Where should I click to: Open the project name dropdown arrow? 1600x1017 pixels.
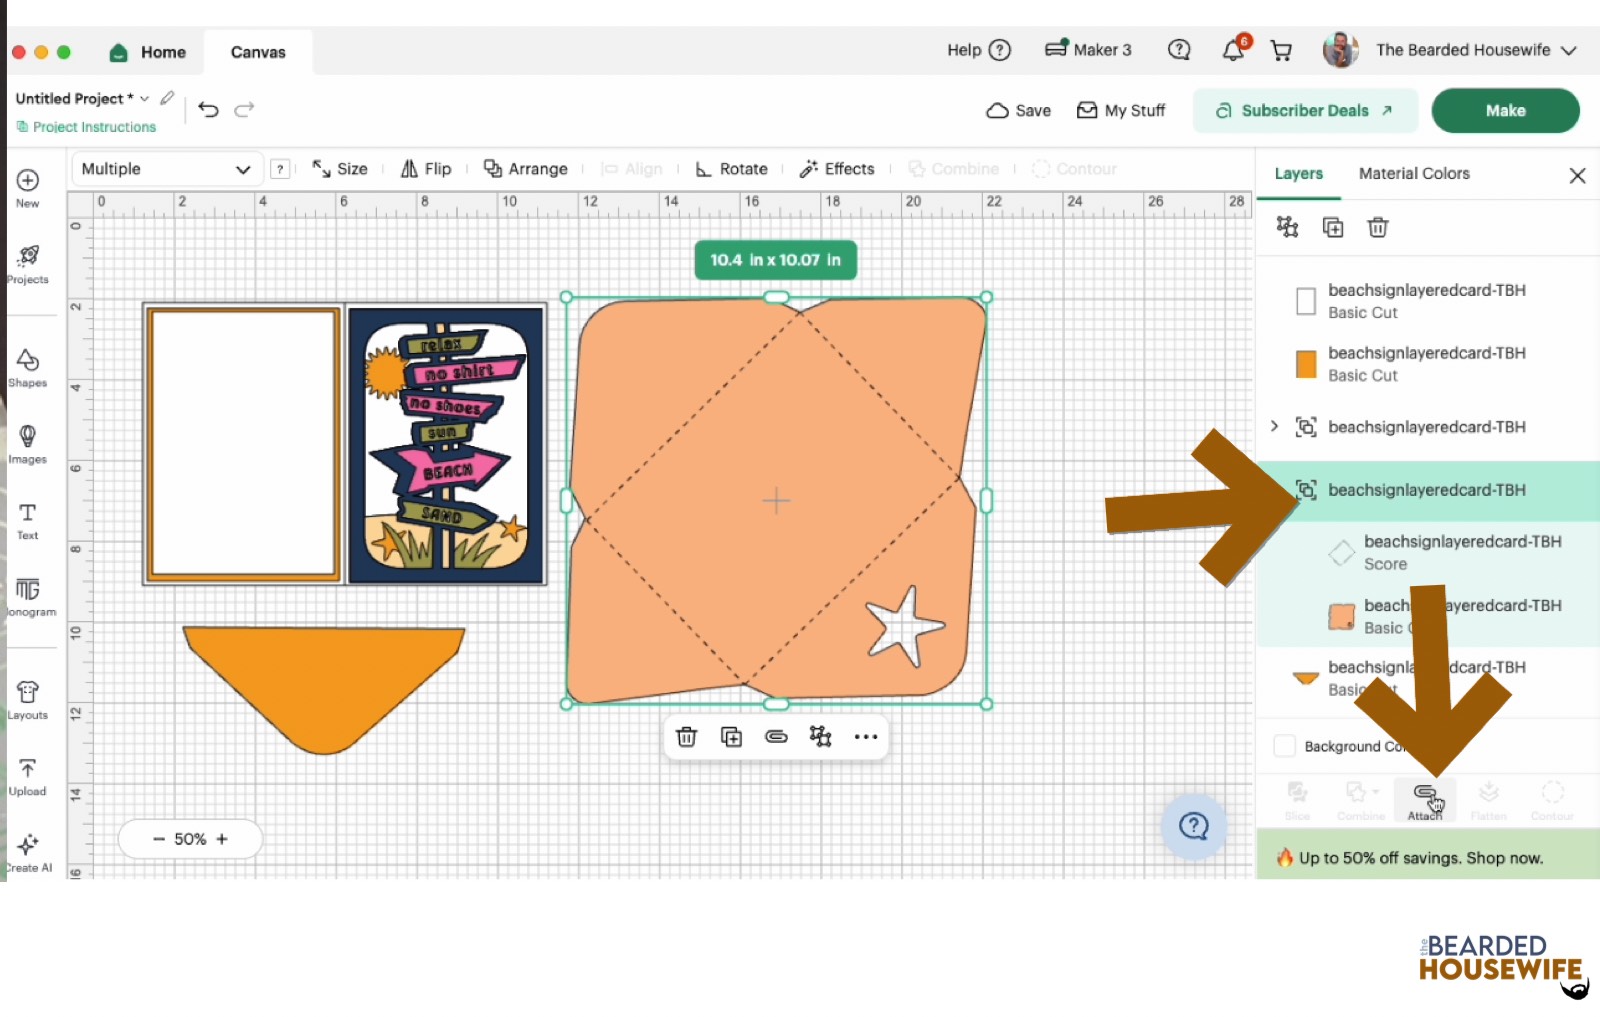click(144, 98)
